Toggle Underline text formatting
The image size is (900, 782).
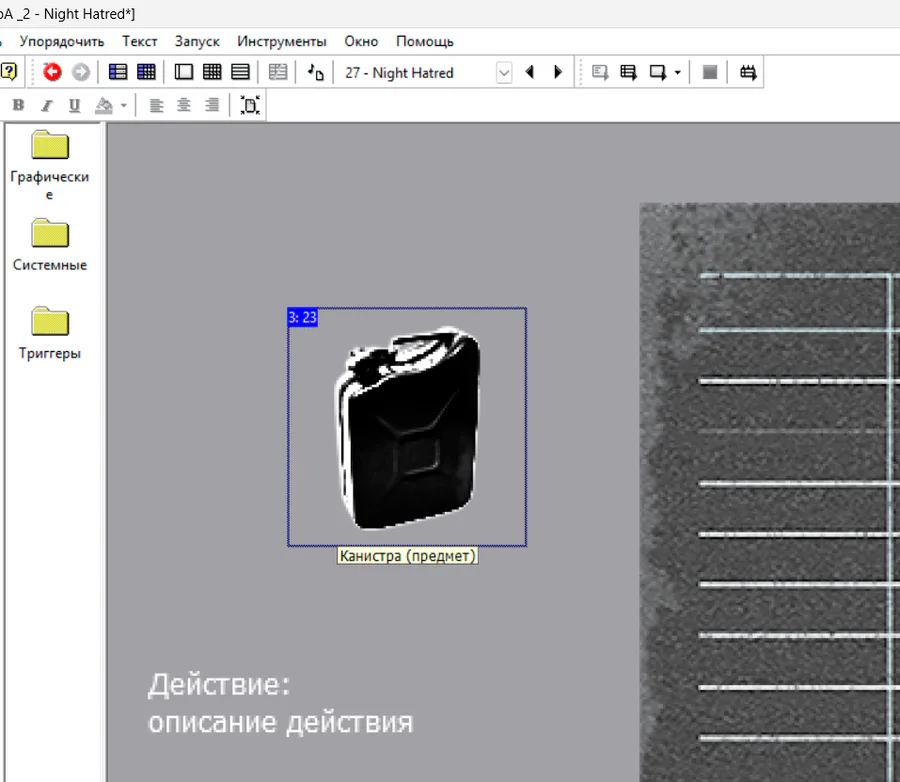(75, 105)
